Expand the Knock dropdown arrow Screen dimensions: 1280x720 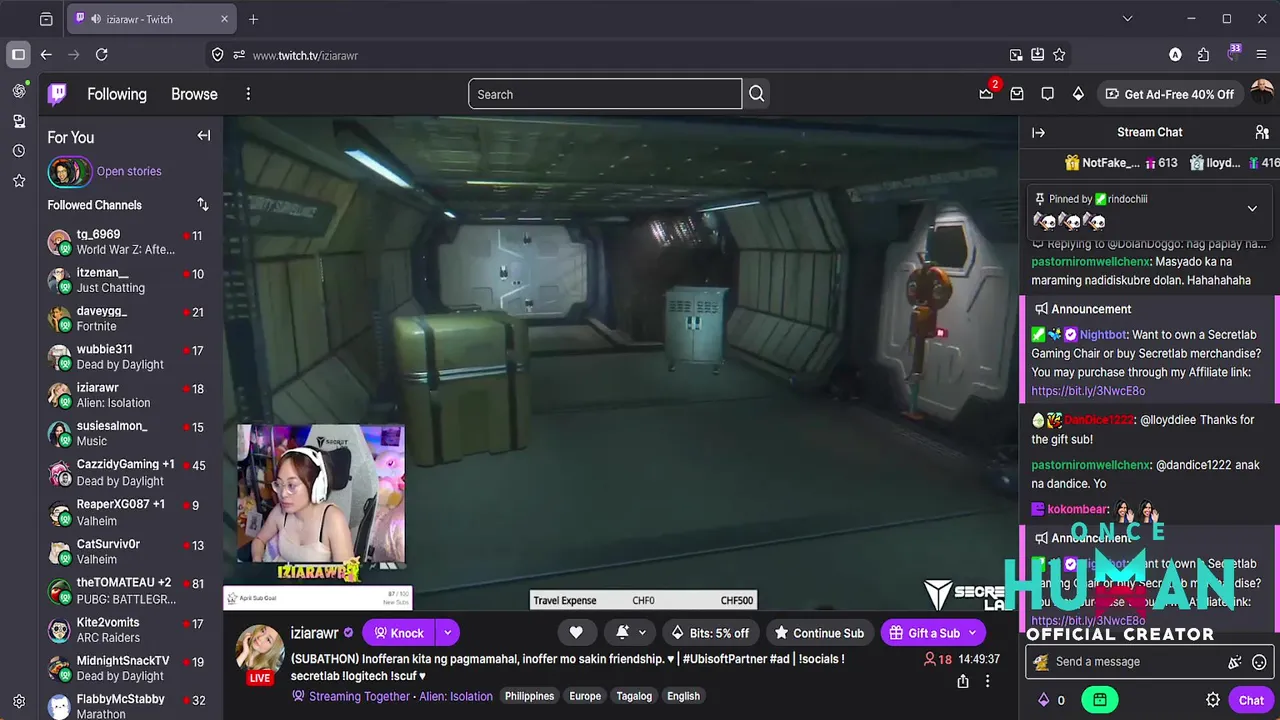pos(447,633)
